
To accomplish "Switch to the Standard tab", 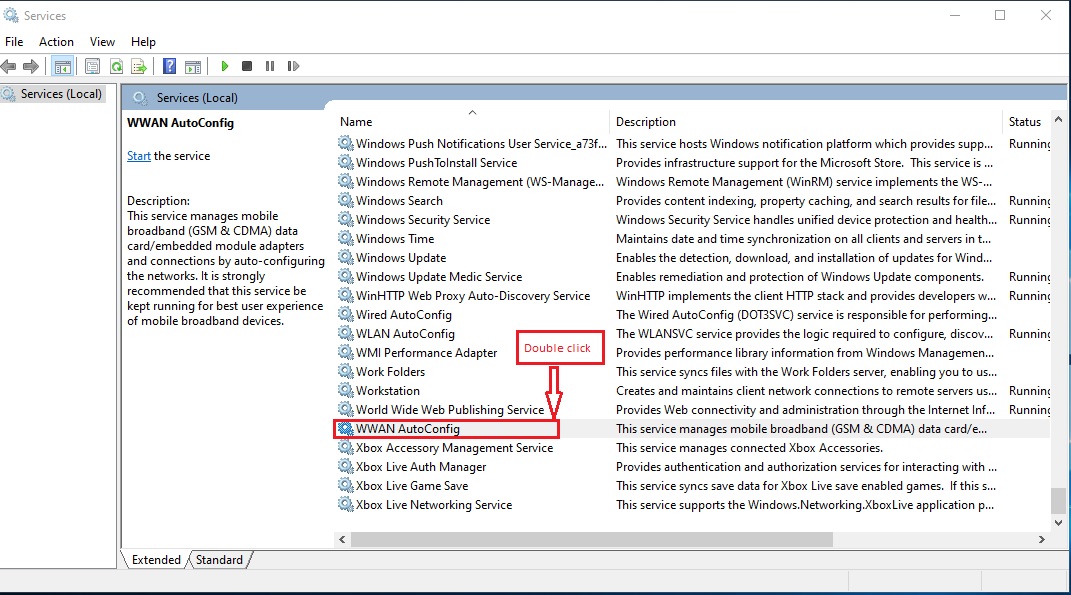I will click(218, 560).
